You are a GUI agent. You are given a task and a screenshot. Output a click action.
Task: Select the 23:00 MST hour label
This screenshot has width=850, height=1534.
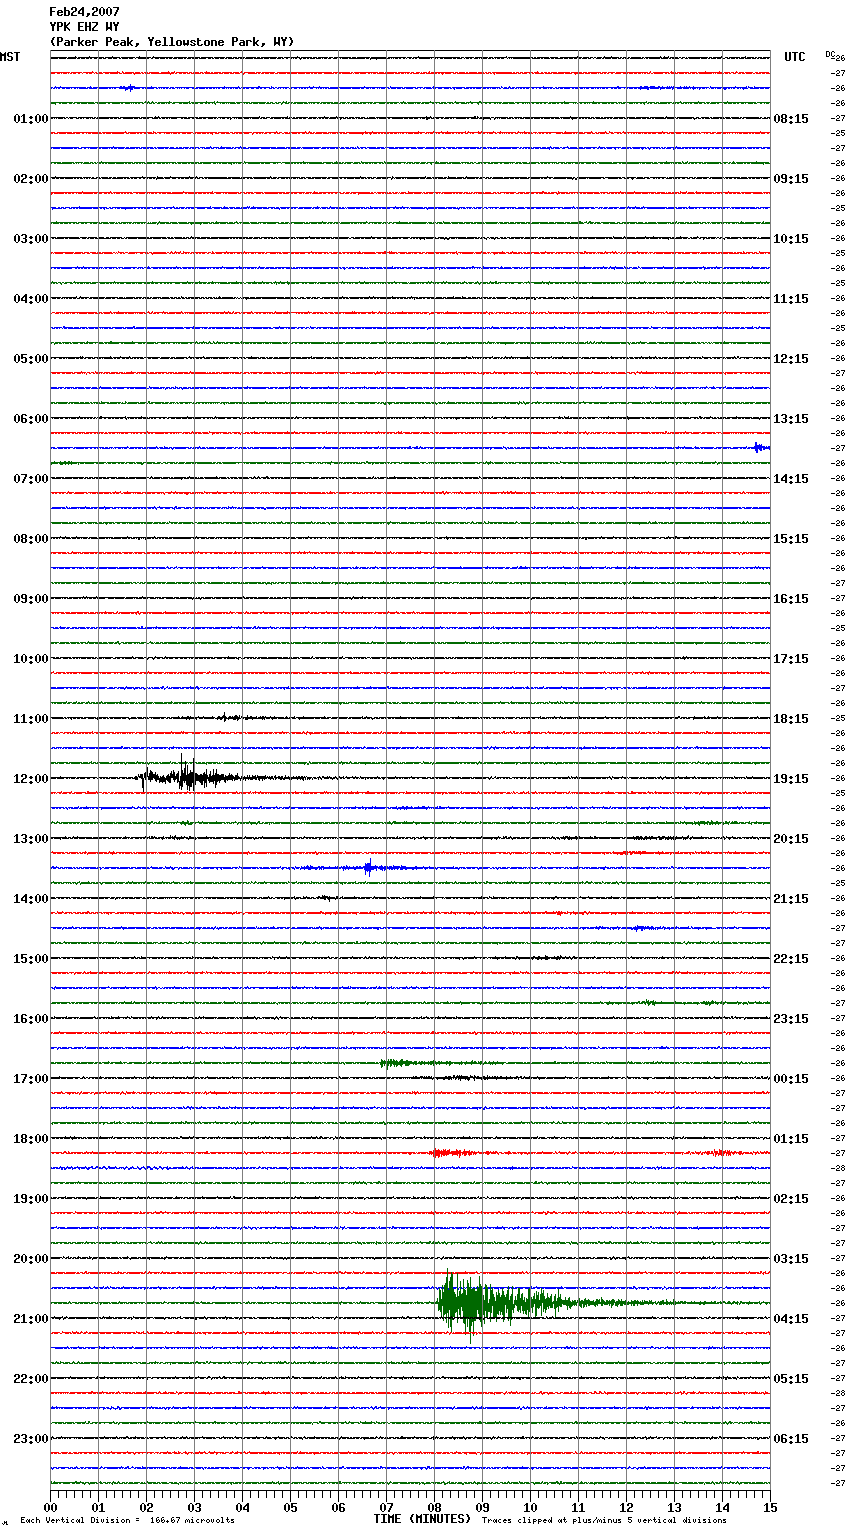click(31, 1439)
